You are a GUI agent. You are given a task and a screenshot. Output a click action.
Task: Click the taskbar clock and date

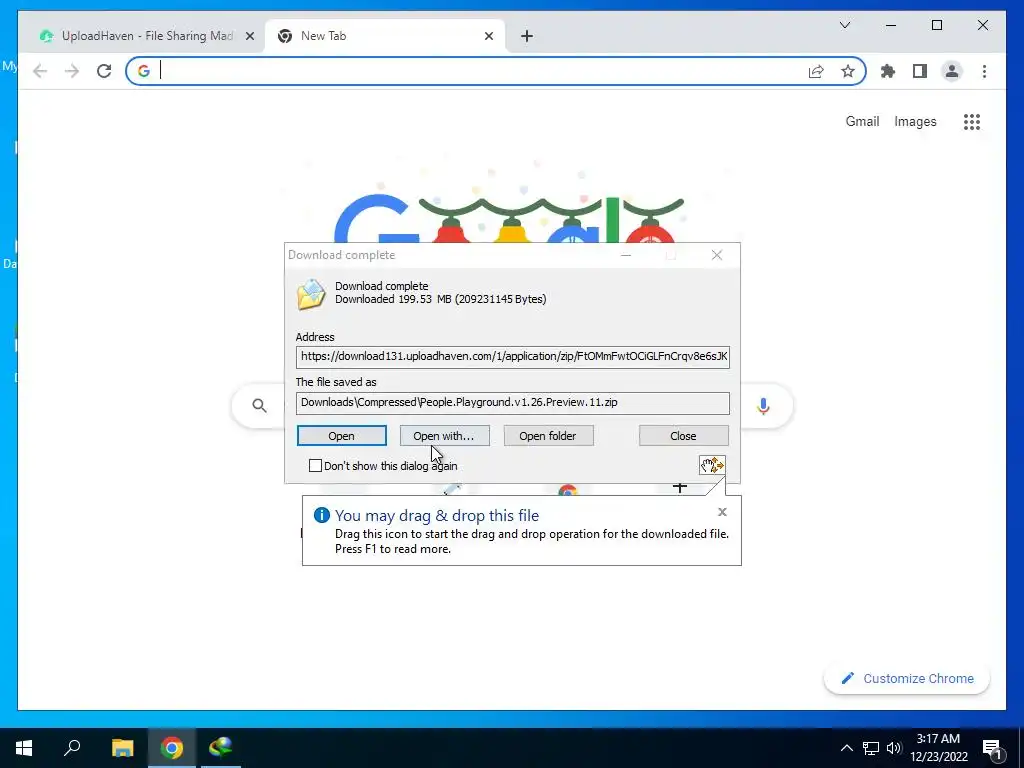(938, 748)
